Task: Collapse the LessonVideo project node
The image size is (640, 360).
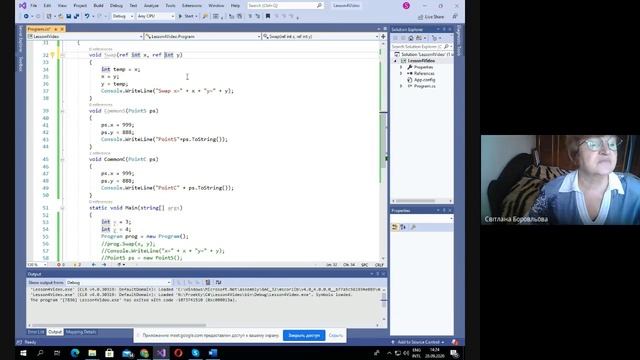Action: point(395,61)
